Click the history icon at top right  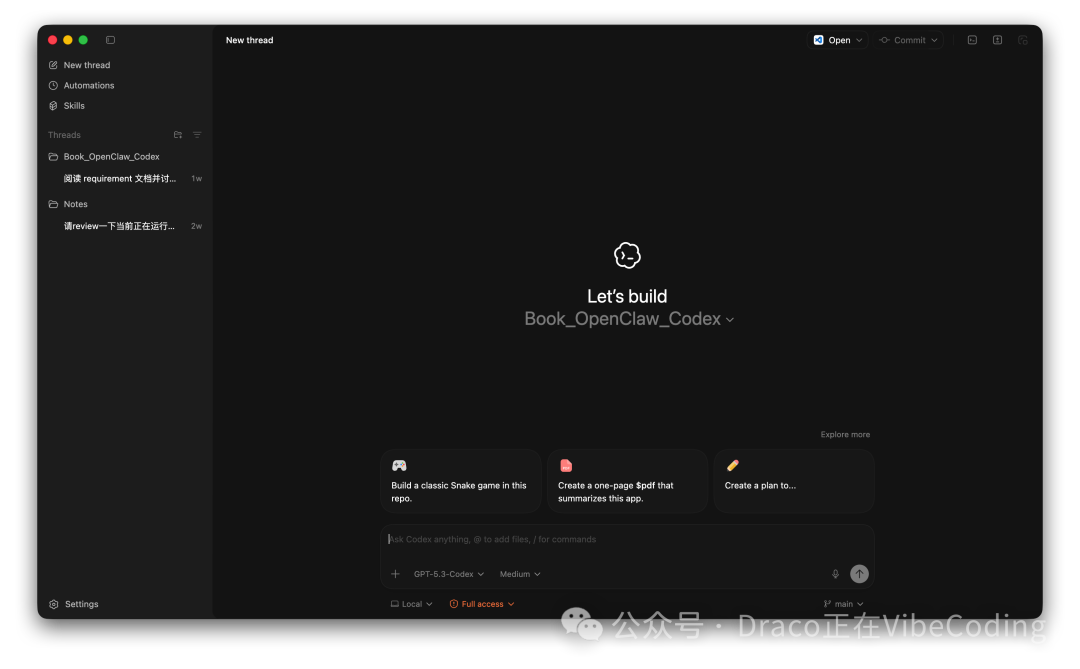[x=1022, y=39]
